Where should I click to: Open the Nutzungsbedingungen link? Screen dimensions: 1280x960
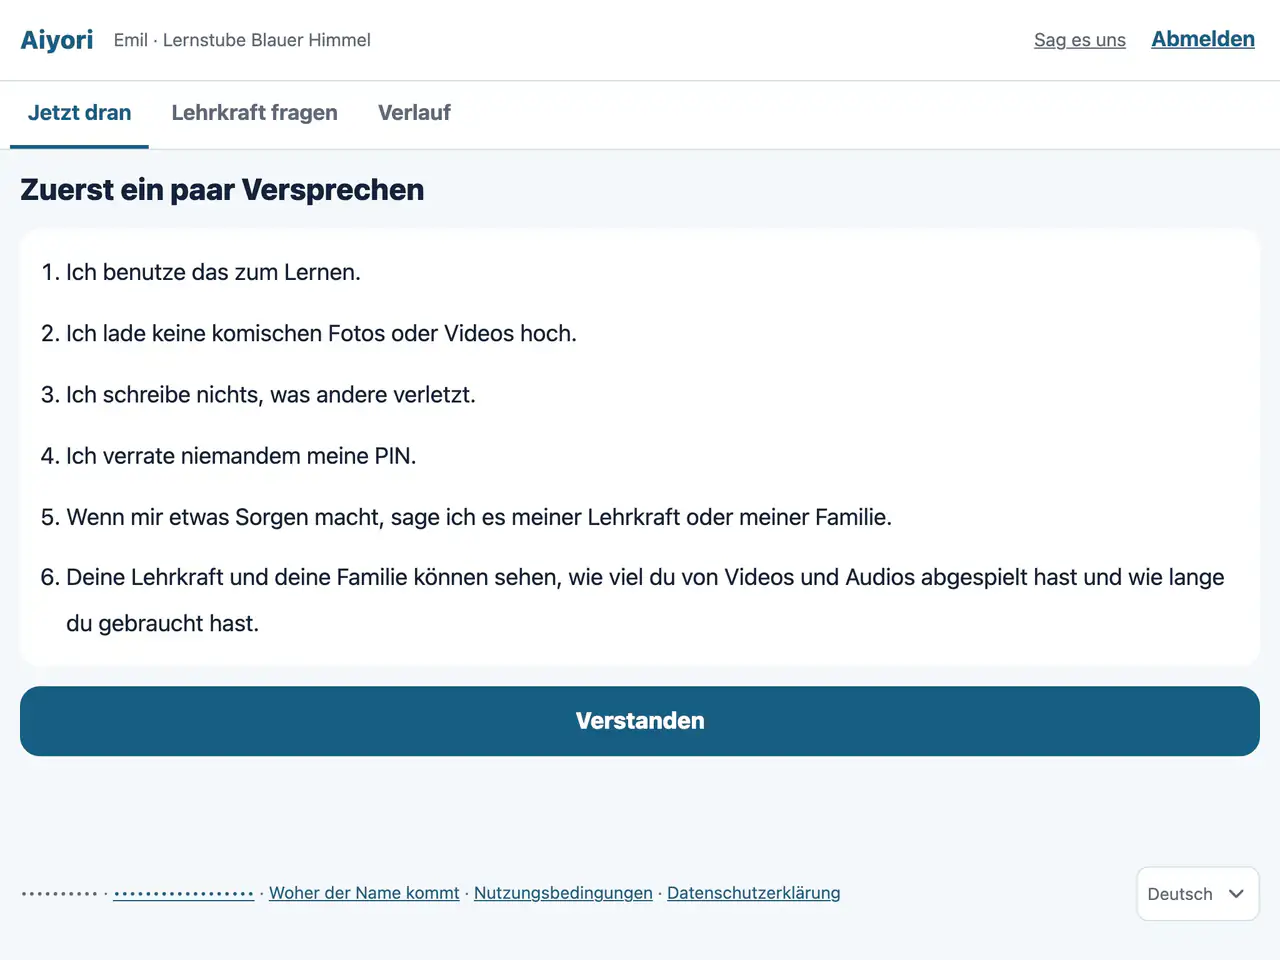tap(563, 893)
